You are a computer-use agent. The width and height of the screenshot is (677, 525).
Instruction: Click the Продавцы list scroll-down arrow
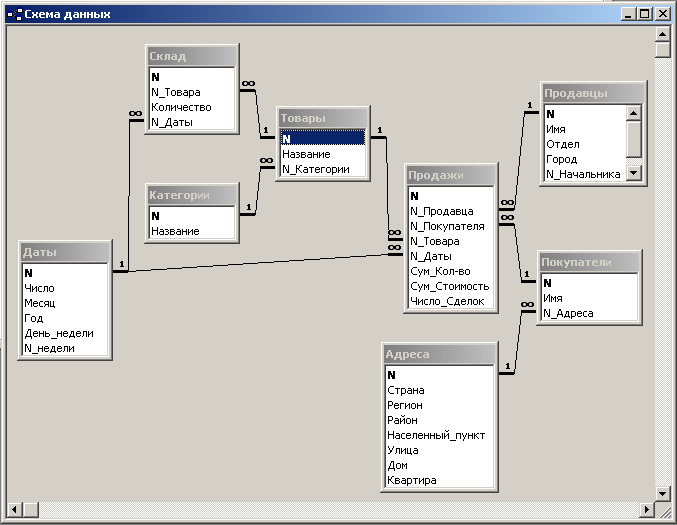coord(633,173)
